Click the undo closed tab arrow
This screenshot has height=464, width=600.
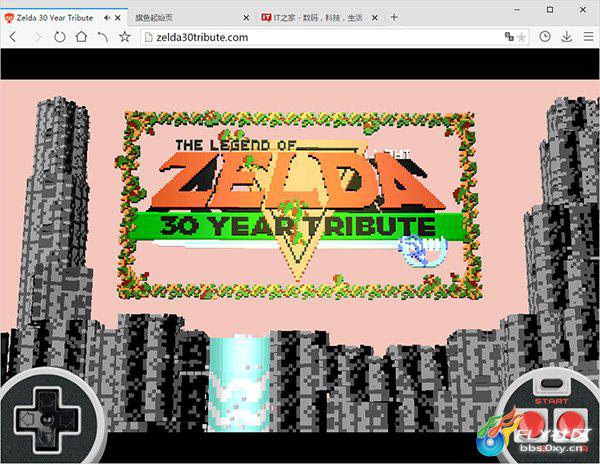coord(103,37)
